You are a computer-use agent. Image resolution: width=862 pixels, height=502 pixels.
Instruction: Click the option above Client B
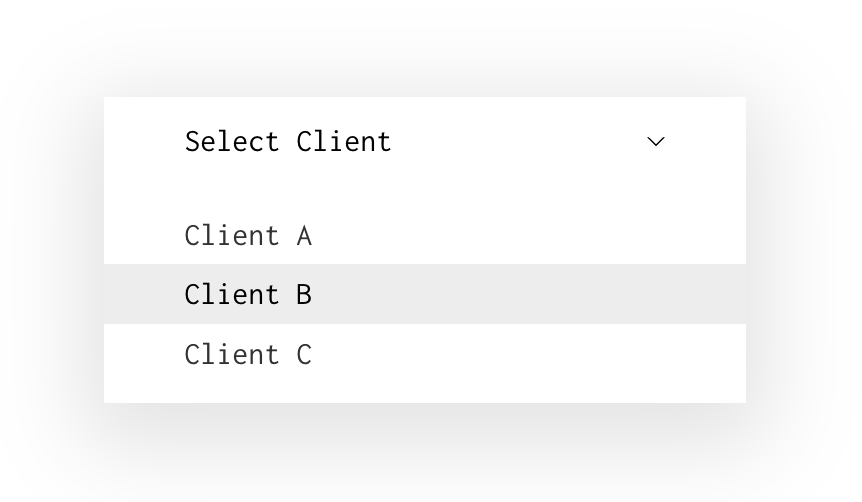point(248,236)
